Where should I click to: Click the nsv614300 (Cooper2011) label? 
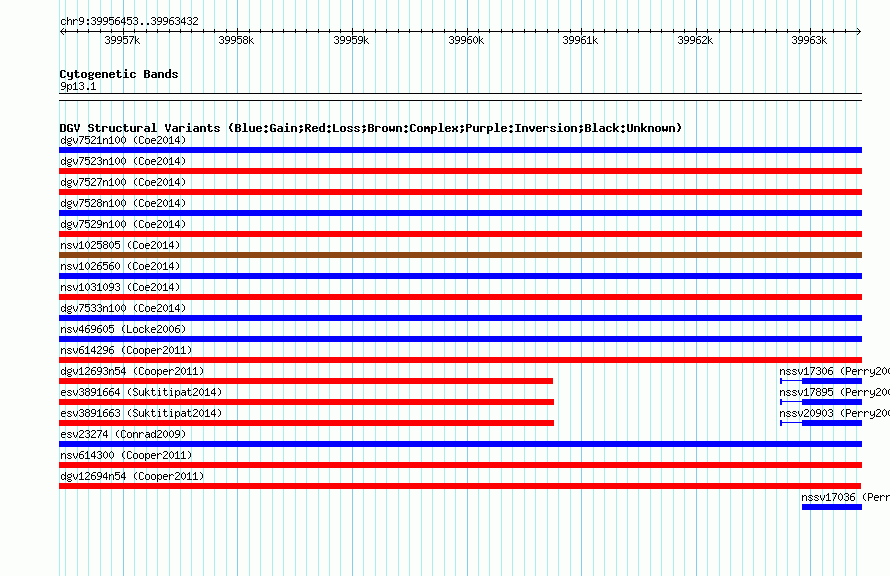tap(126, 455)
